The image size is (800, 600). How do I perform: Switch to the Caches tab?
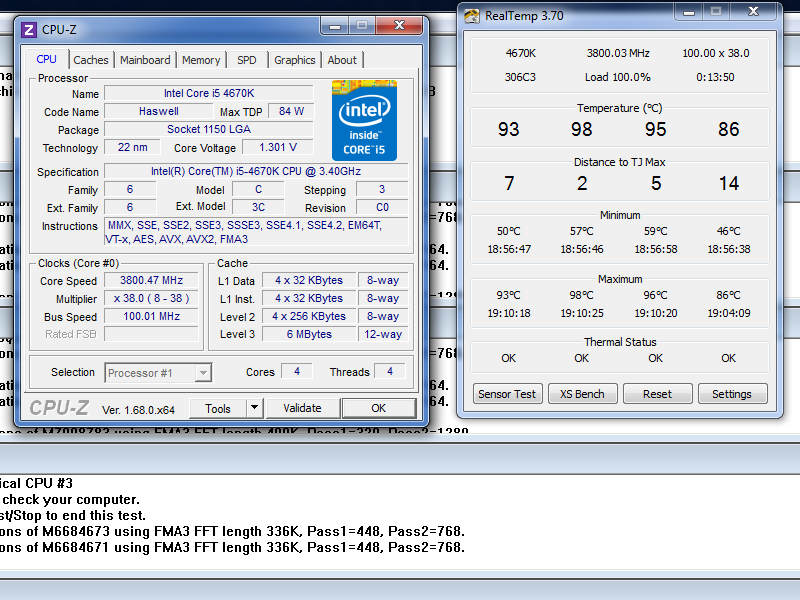pos(91,60)
